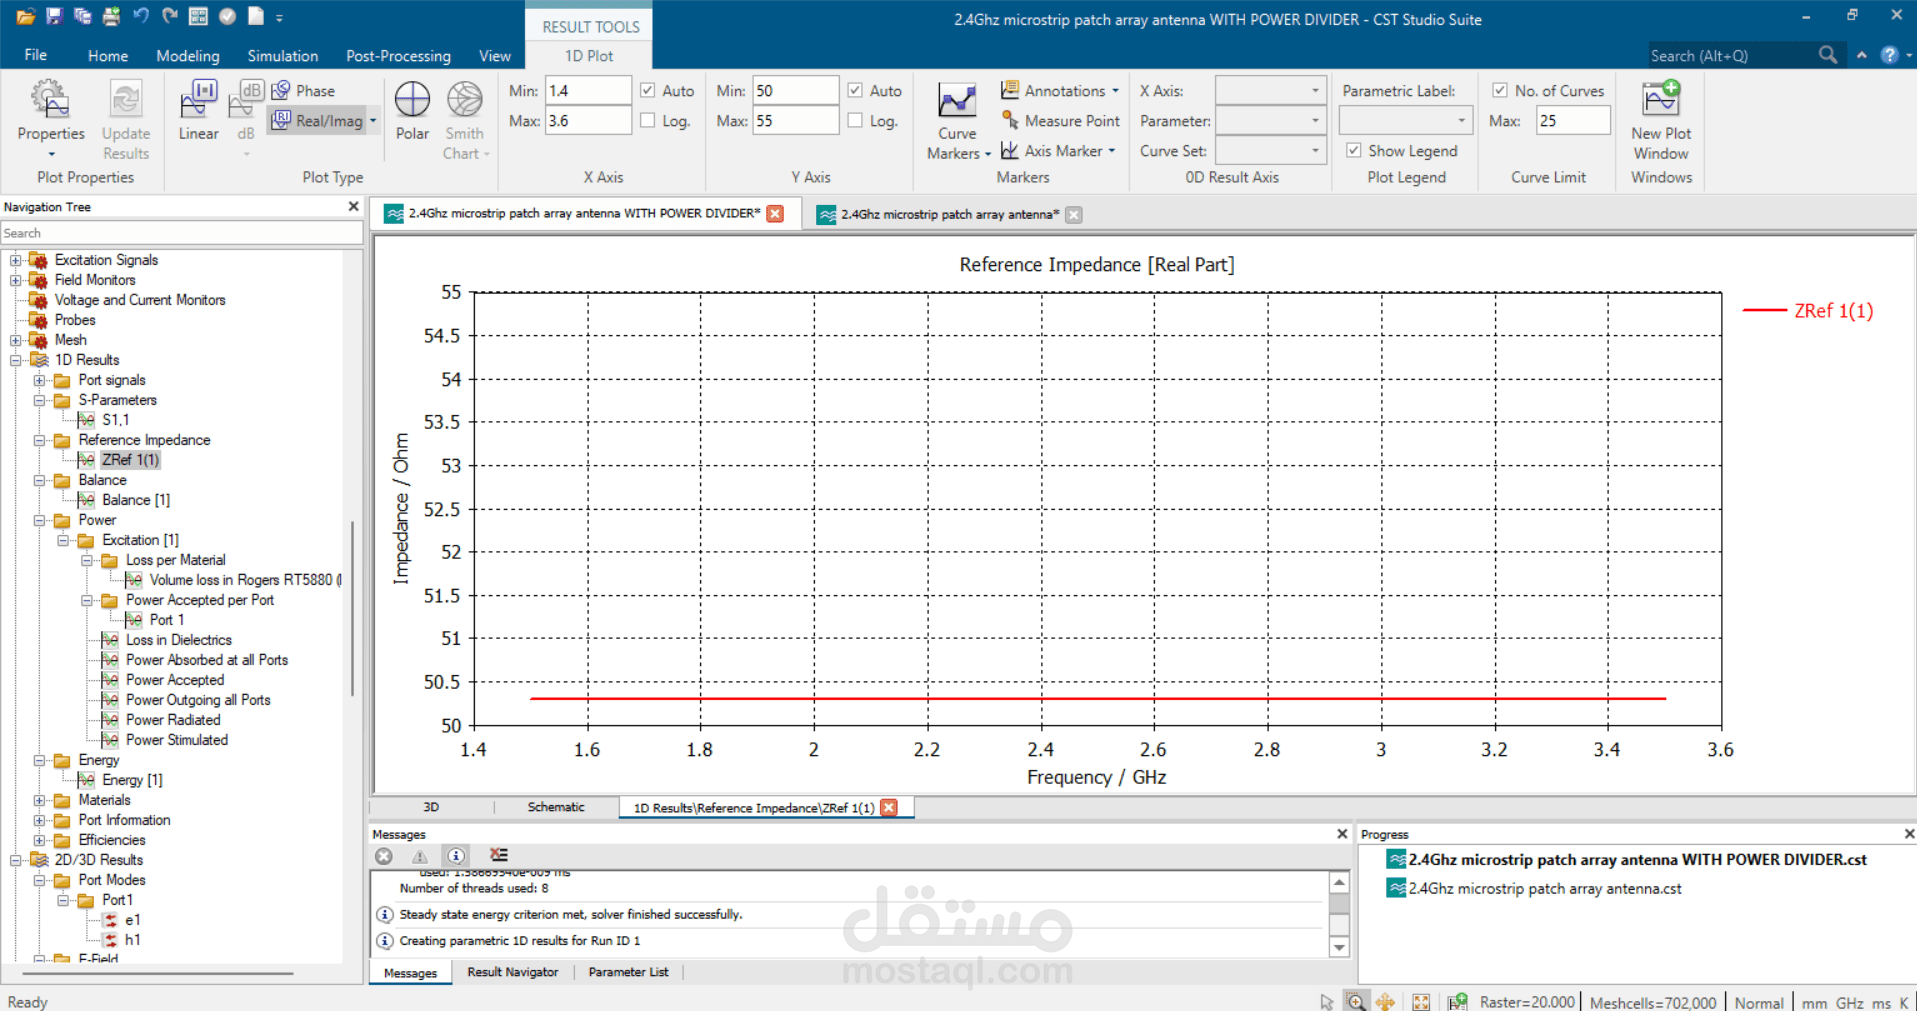Switch to the Result Navigator tab

click(x=513, y=972)
